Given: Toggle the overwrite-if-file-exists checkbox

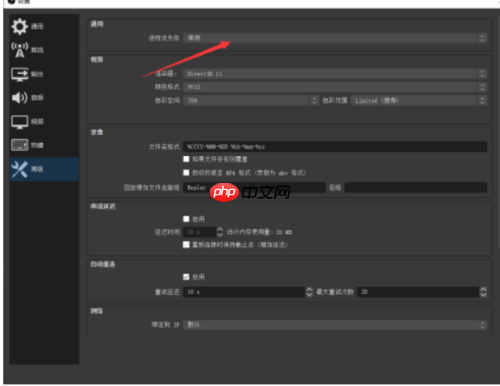Looking at the screenshot, I should [x=186, y=159].
